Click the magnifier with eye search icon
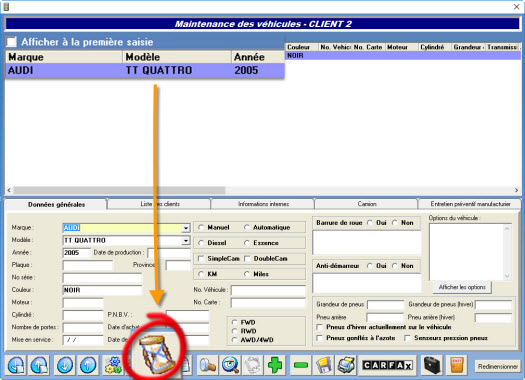525x380 pixels. [x=231, y=365]
